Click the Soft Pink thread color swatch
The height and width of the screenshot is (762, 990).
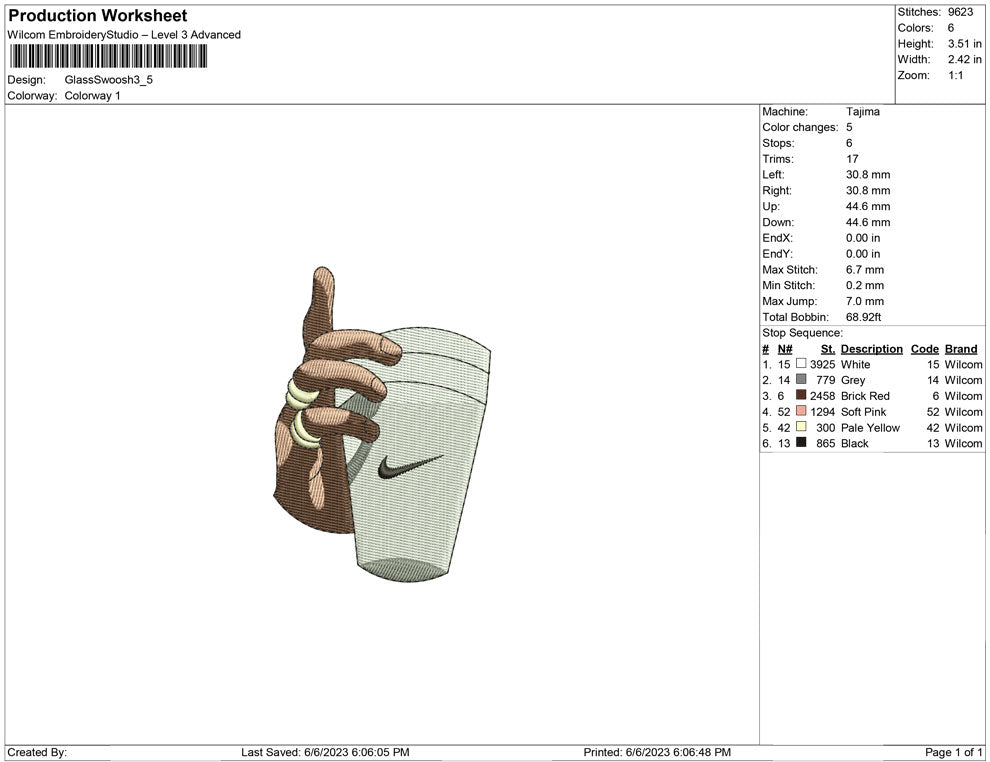pos(801,411)
